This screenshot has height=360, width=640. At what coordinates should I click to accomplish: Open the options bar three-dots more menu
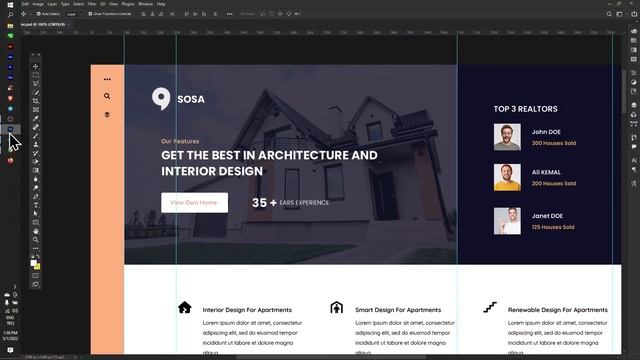click(x=229, y=14)
